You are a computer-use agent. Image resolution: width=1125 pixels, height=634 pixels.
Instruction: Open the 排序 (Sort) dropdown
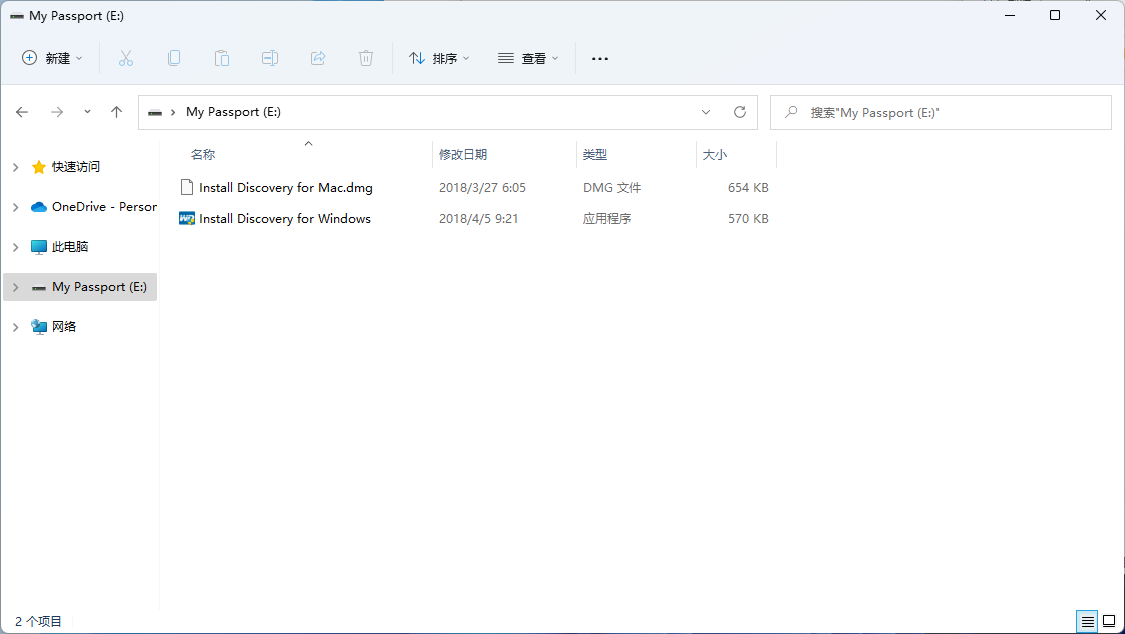pos(439,58)
